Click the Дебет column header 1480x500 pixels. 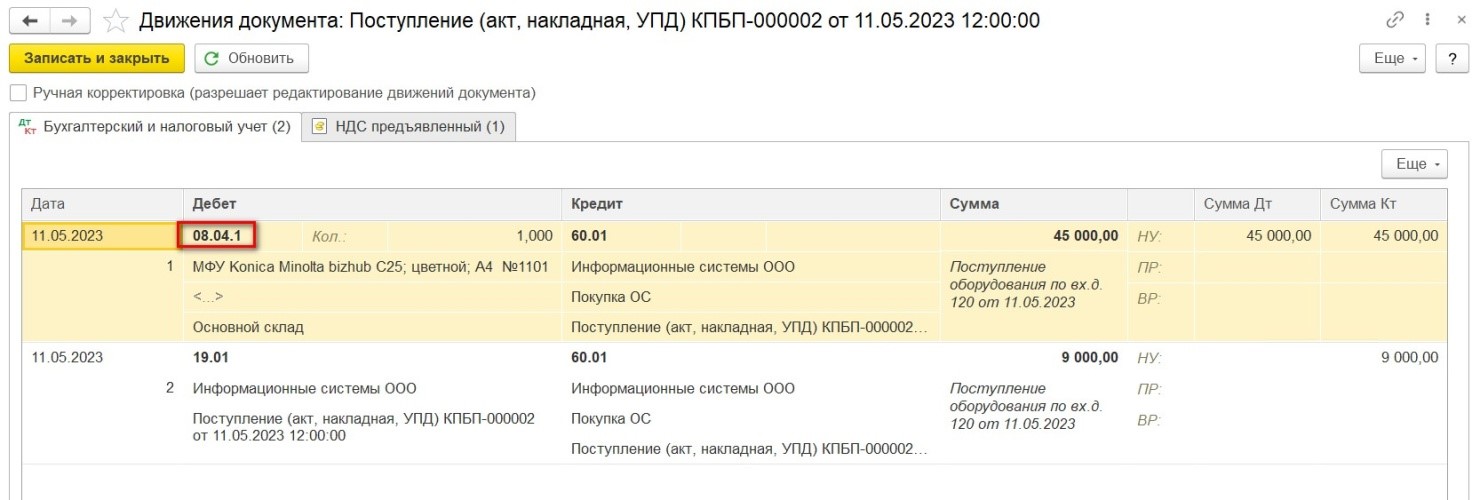[x=214, y=204]
